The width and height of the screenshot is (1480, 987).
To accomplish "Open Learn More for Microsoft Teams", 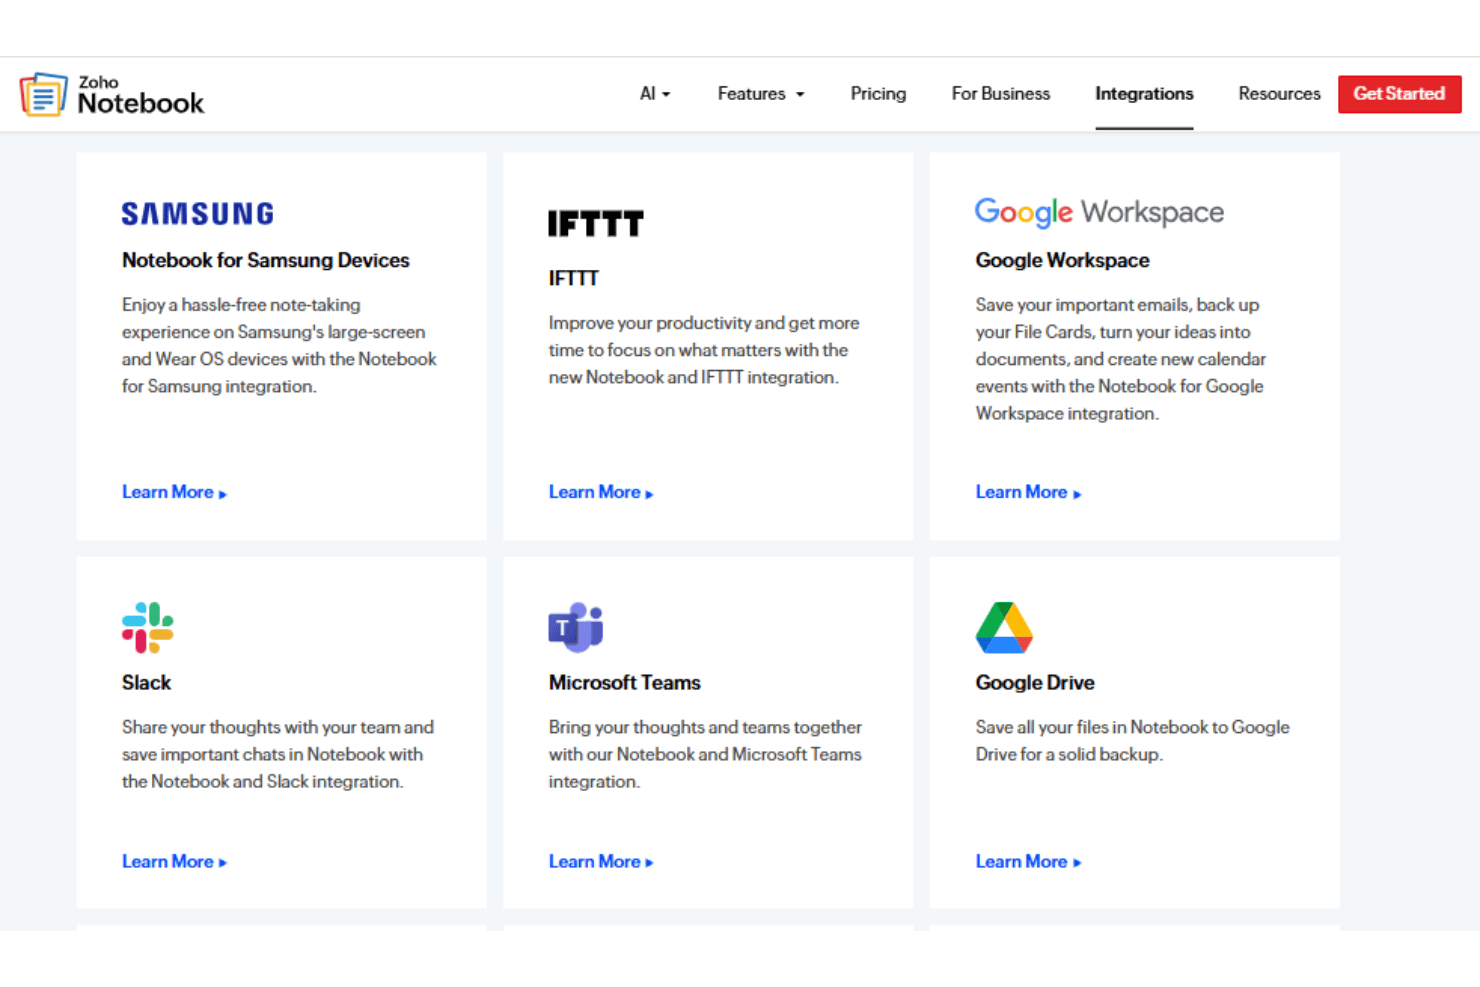I will point(600,861).
